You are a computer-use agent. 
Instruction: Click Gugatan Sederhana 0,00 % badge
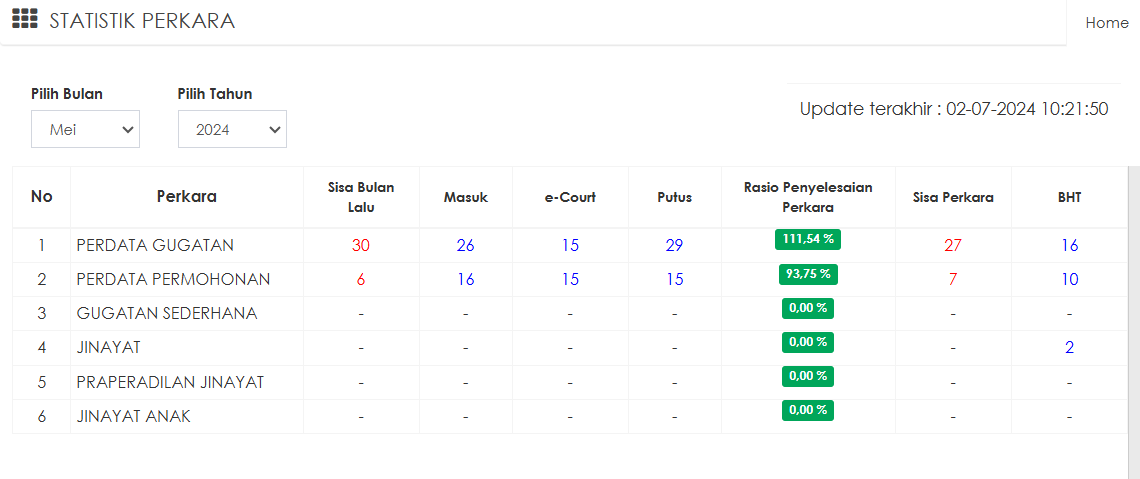tap(807, 308)
